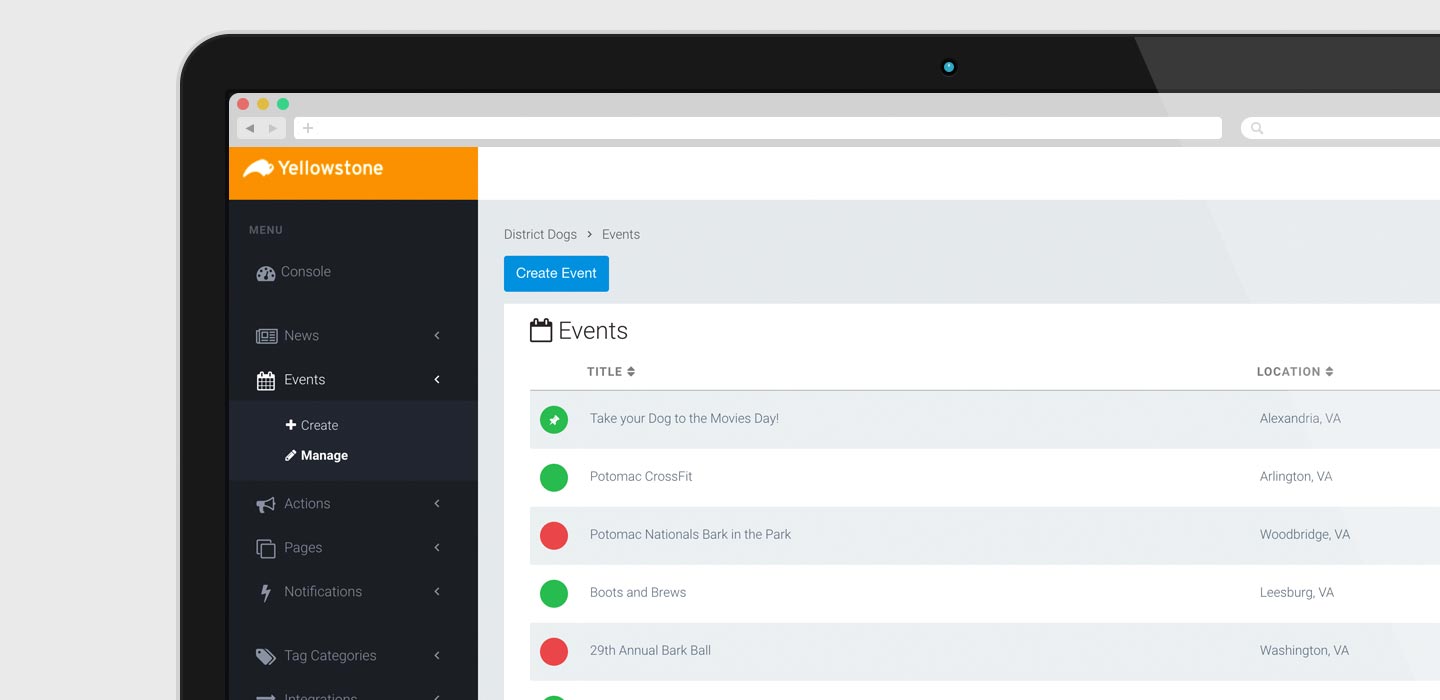Sort events by the Location column arrows
Image resolution: width=1440 pixels, height=700 pixels.
(x=1329, y=372)
